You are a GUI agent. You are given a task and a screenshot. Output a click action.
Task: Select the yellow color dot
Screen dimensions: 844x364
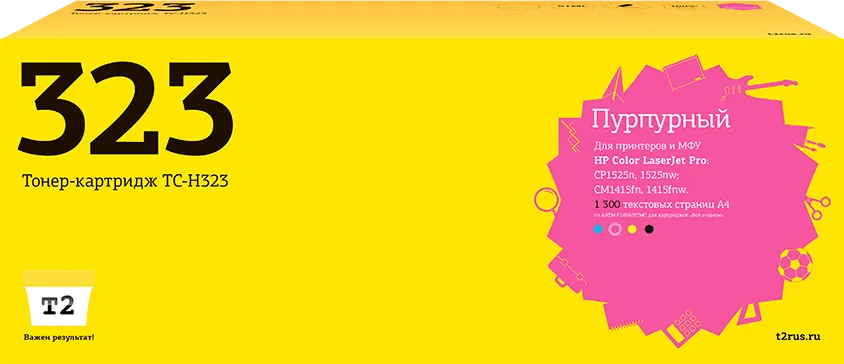click(x=632, y=229)
